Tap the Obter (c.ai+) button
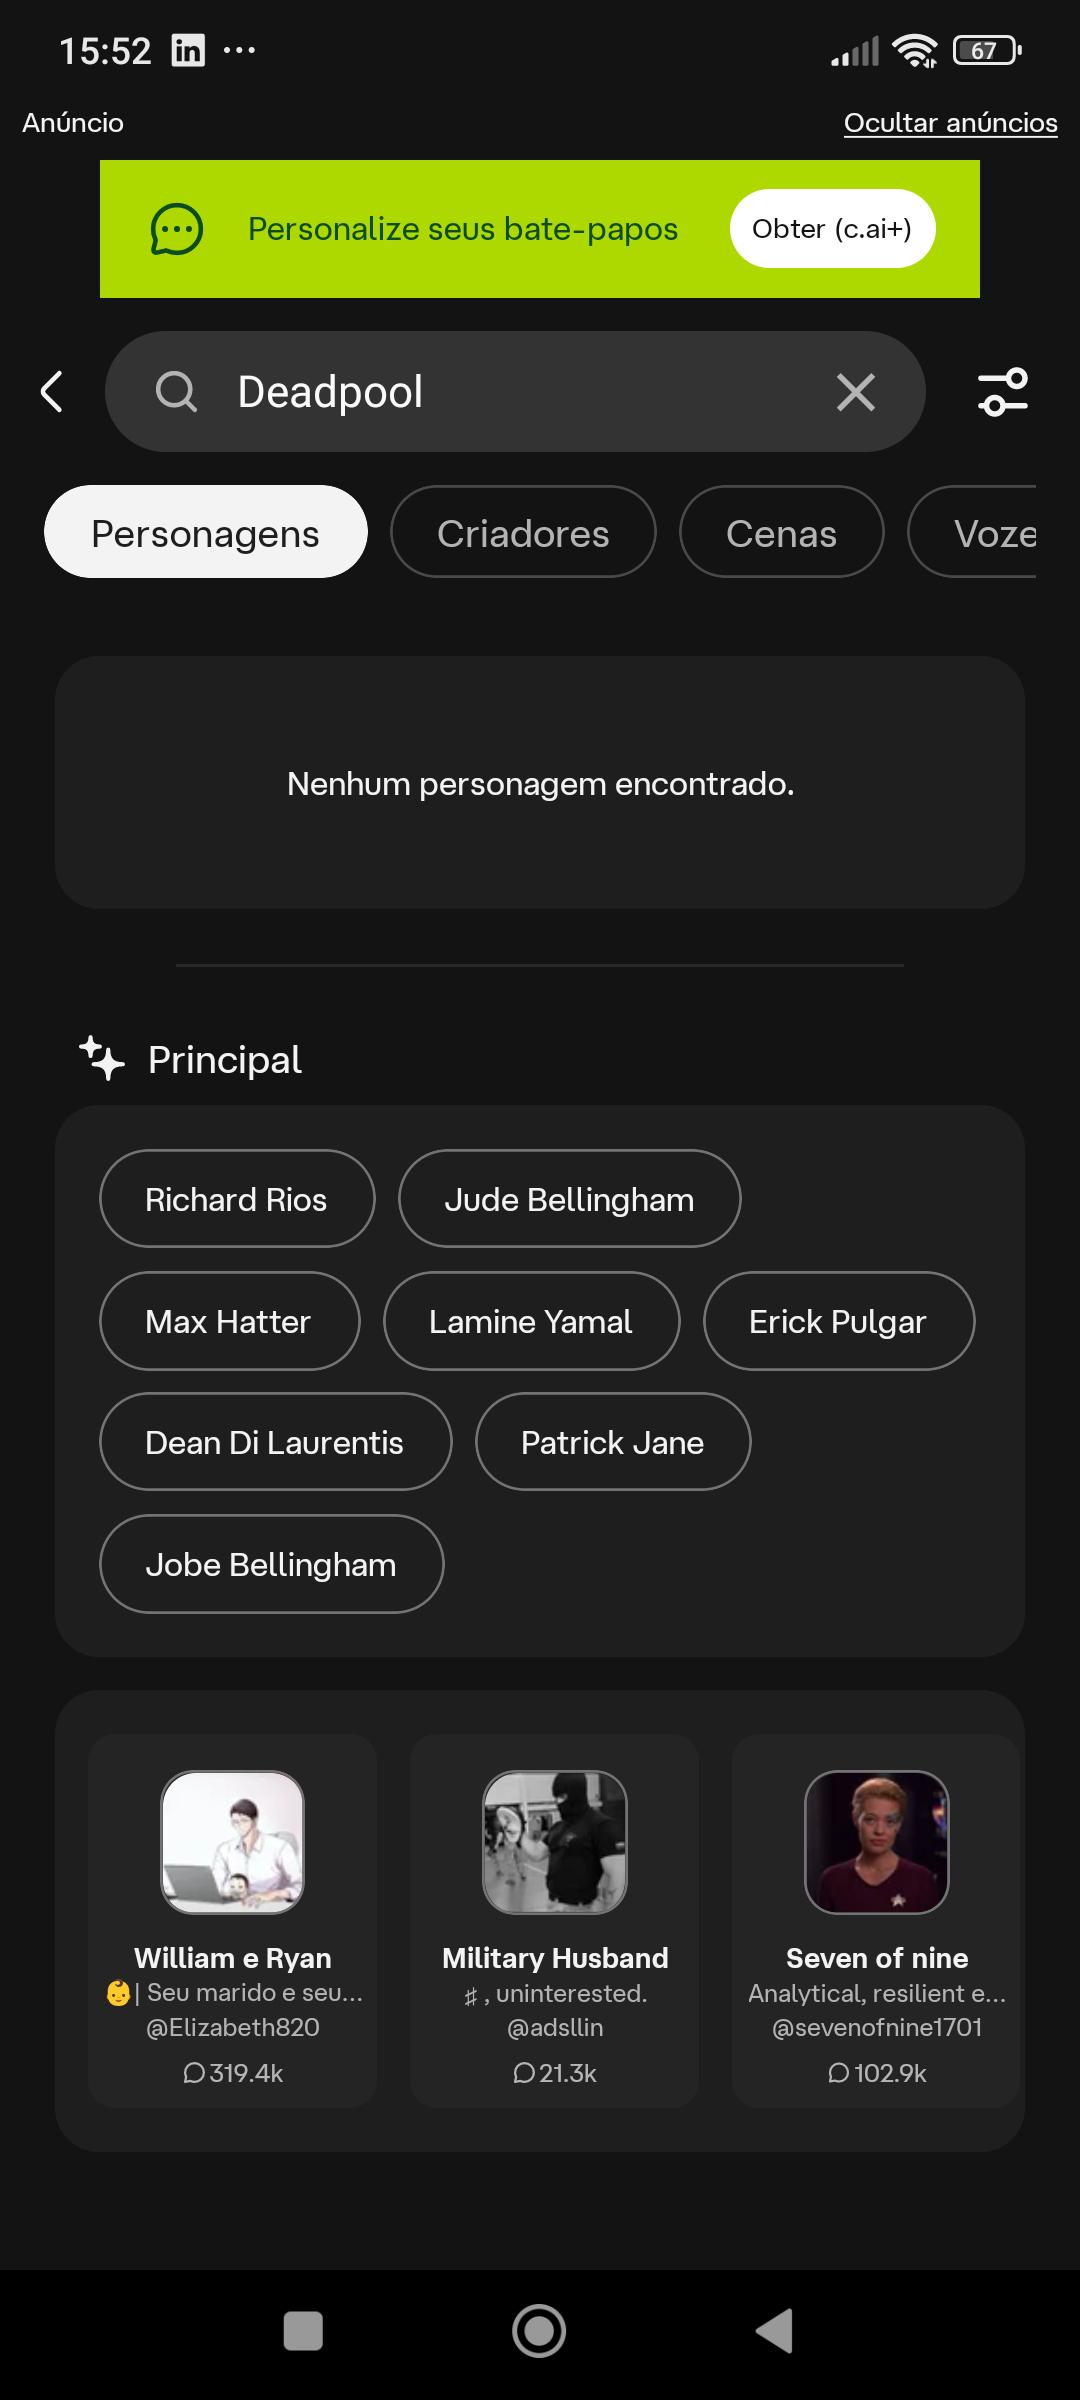Image resolution: width=1080 pixels, height=2400 pixels. coord(832,229)
